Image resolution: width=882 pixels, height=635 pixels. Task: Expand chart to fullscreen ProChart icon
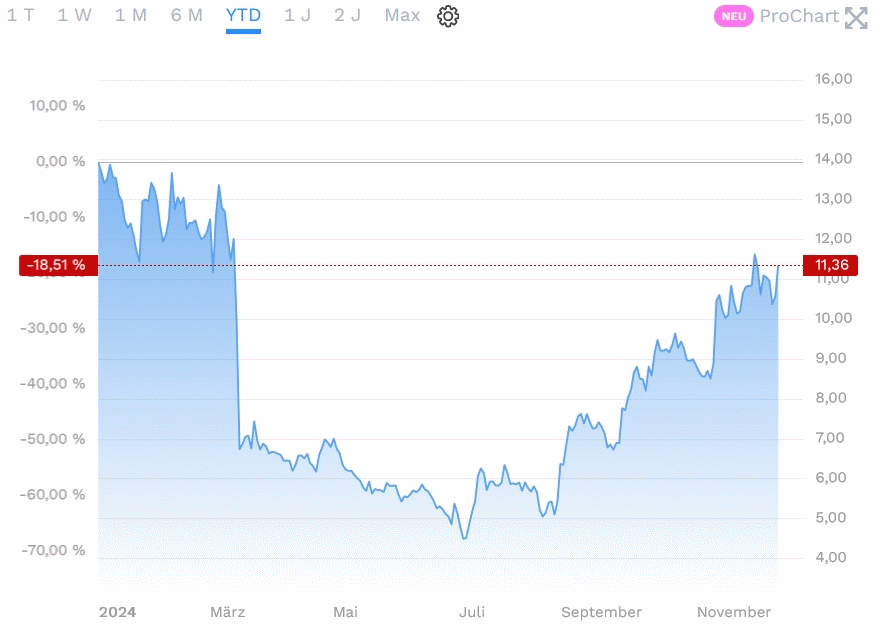point(856,17)
